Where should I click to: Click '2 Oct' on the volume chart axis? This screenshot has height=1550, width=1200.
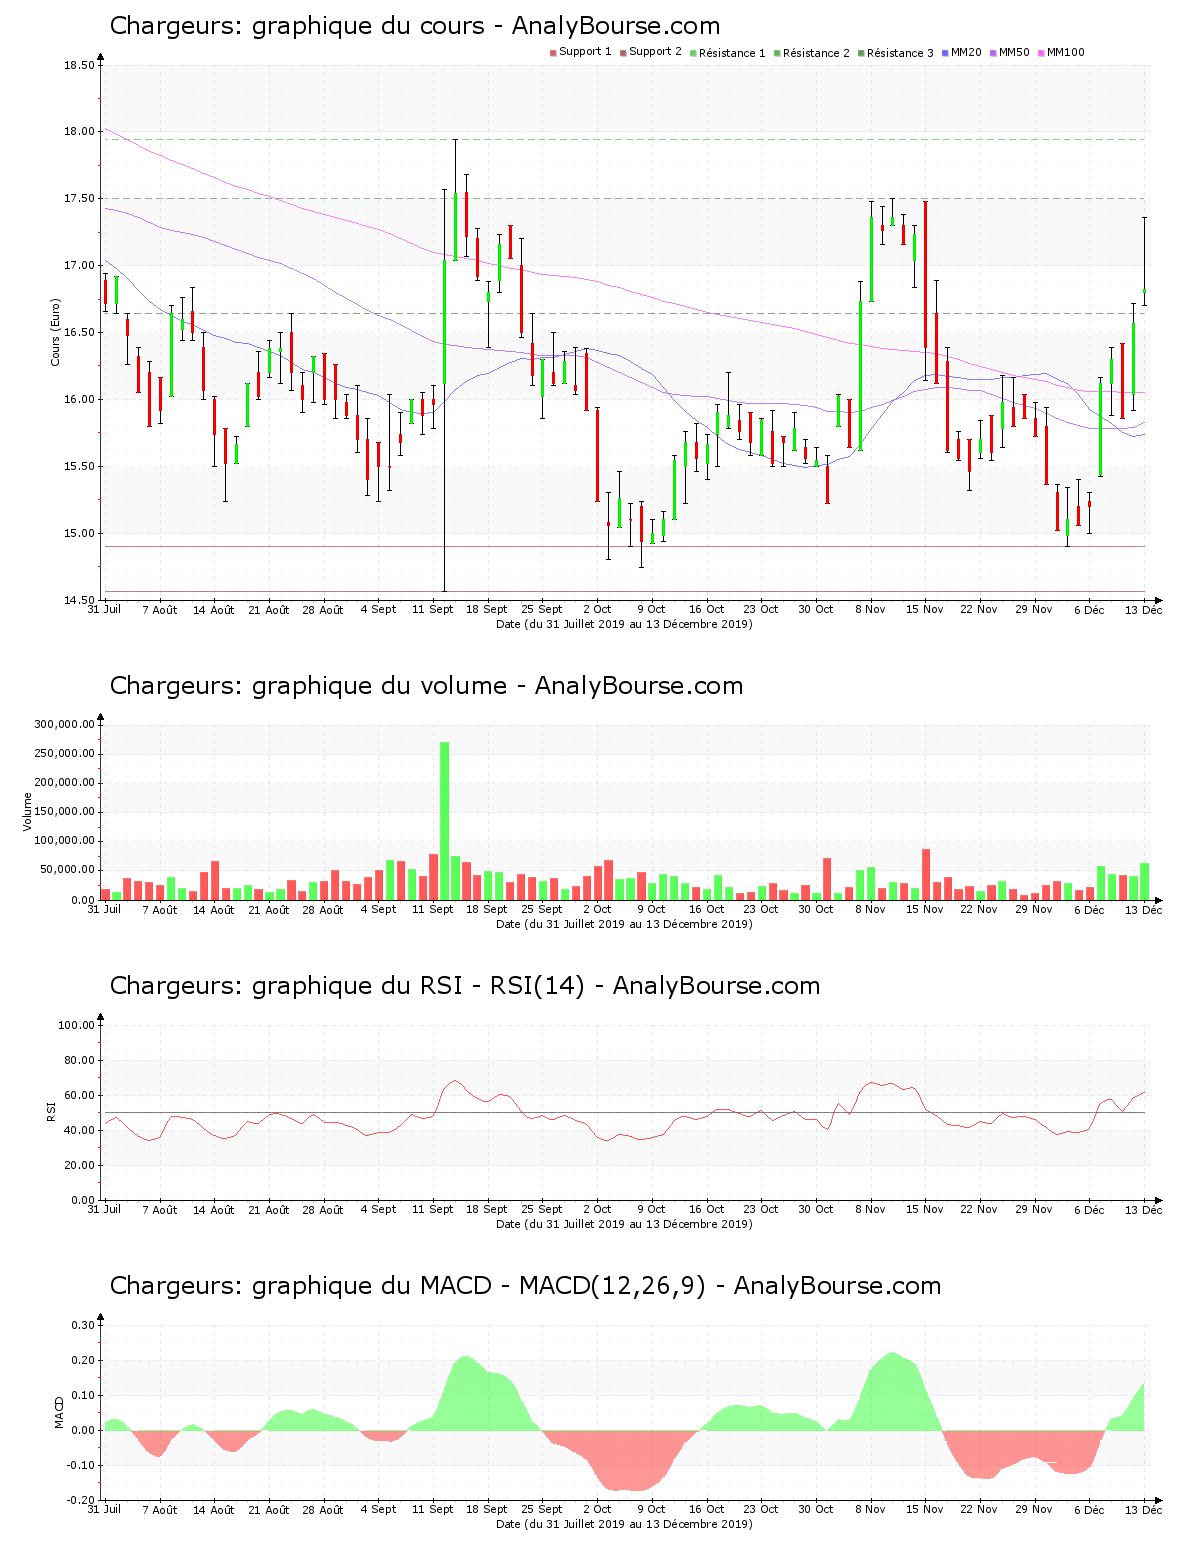pos(597,909)
